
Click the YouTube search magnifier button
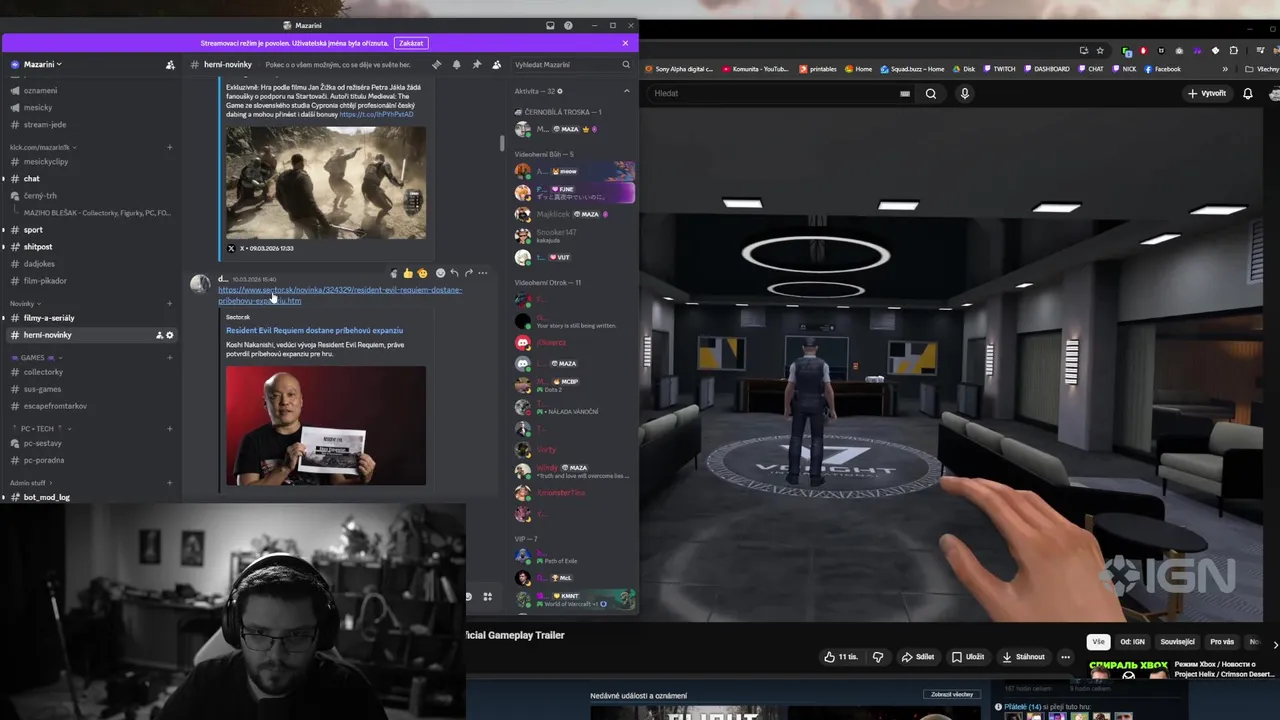pos(931,93)
